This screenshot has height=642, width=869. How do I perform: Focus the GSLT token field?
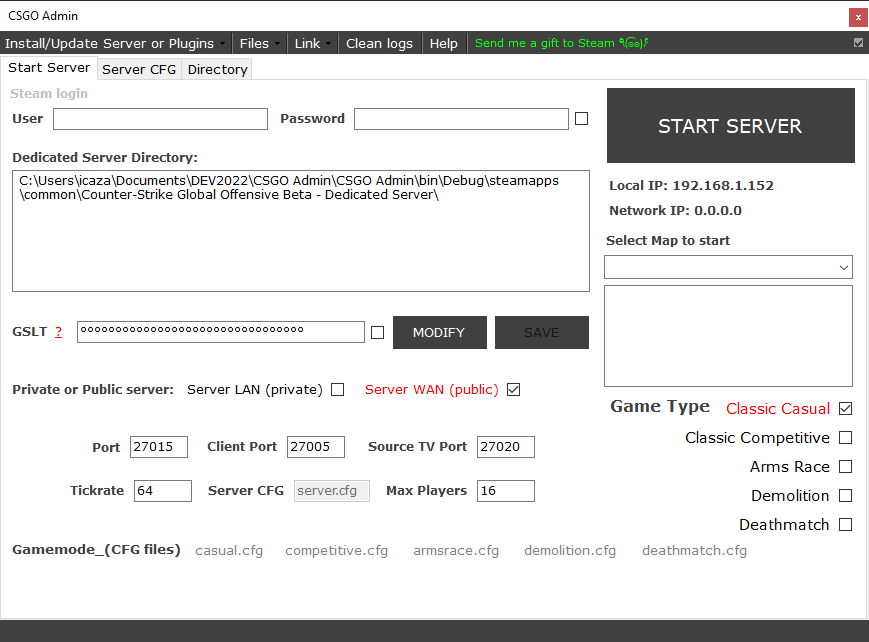coord(221,332)
